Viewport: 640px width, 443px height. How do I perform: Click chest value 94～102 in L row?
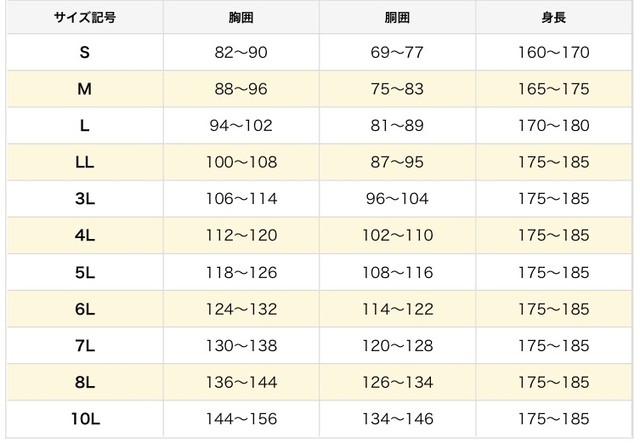[x=241, y=125]
